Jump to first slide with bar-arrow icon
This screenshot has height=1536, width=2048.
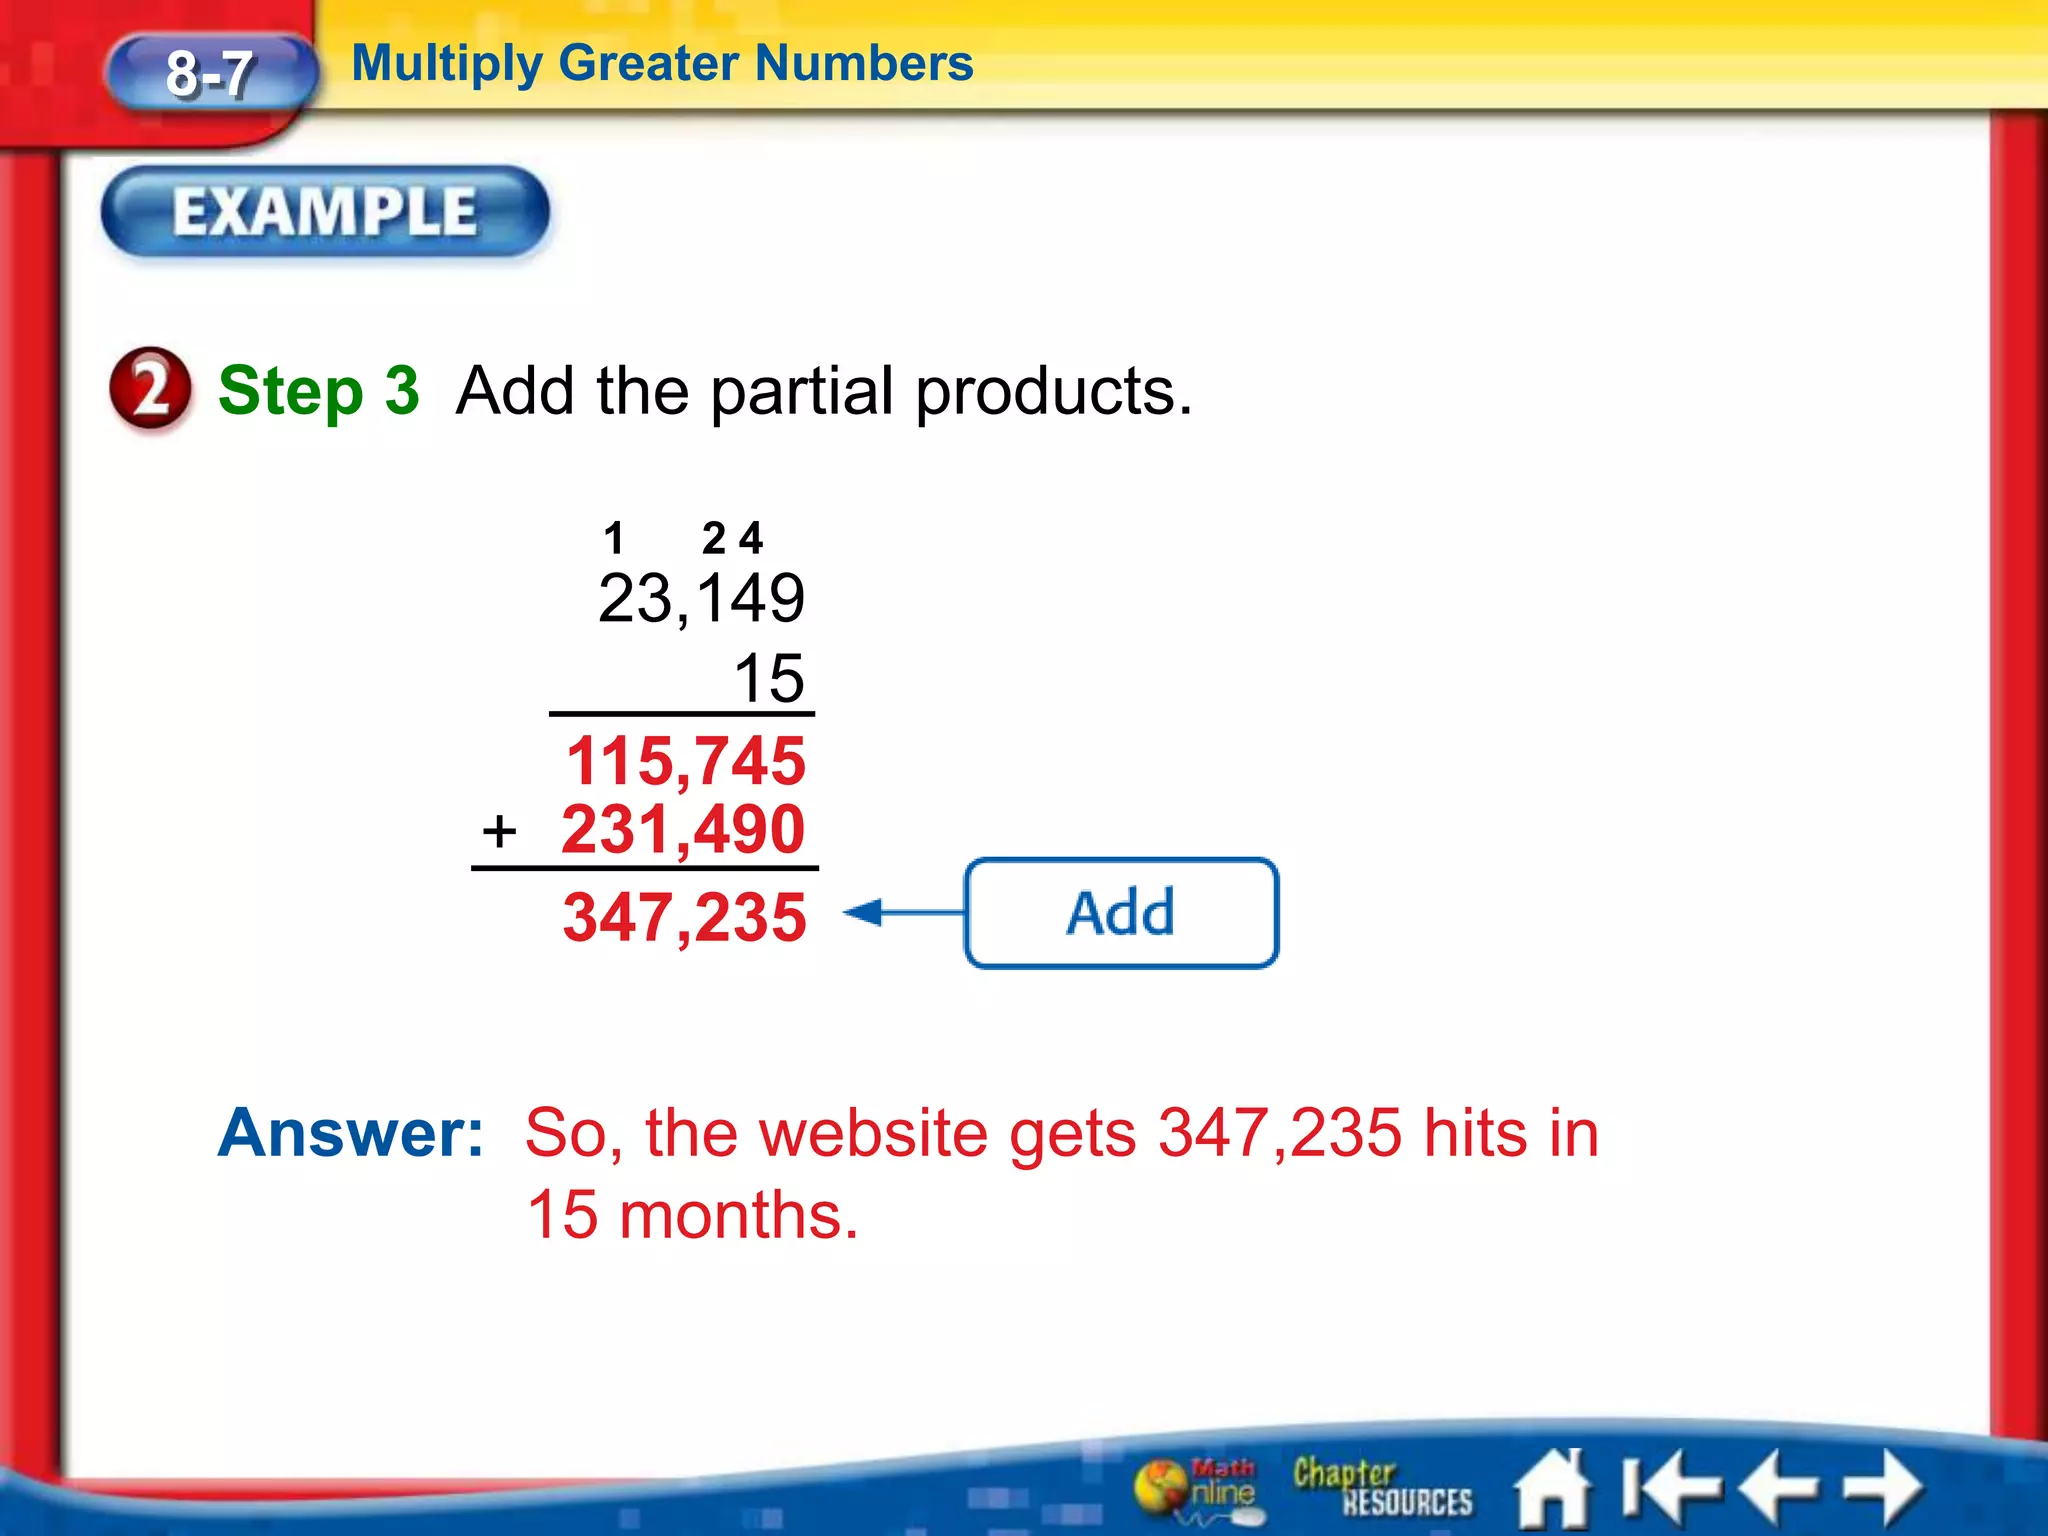pos(1671,1489)
